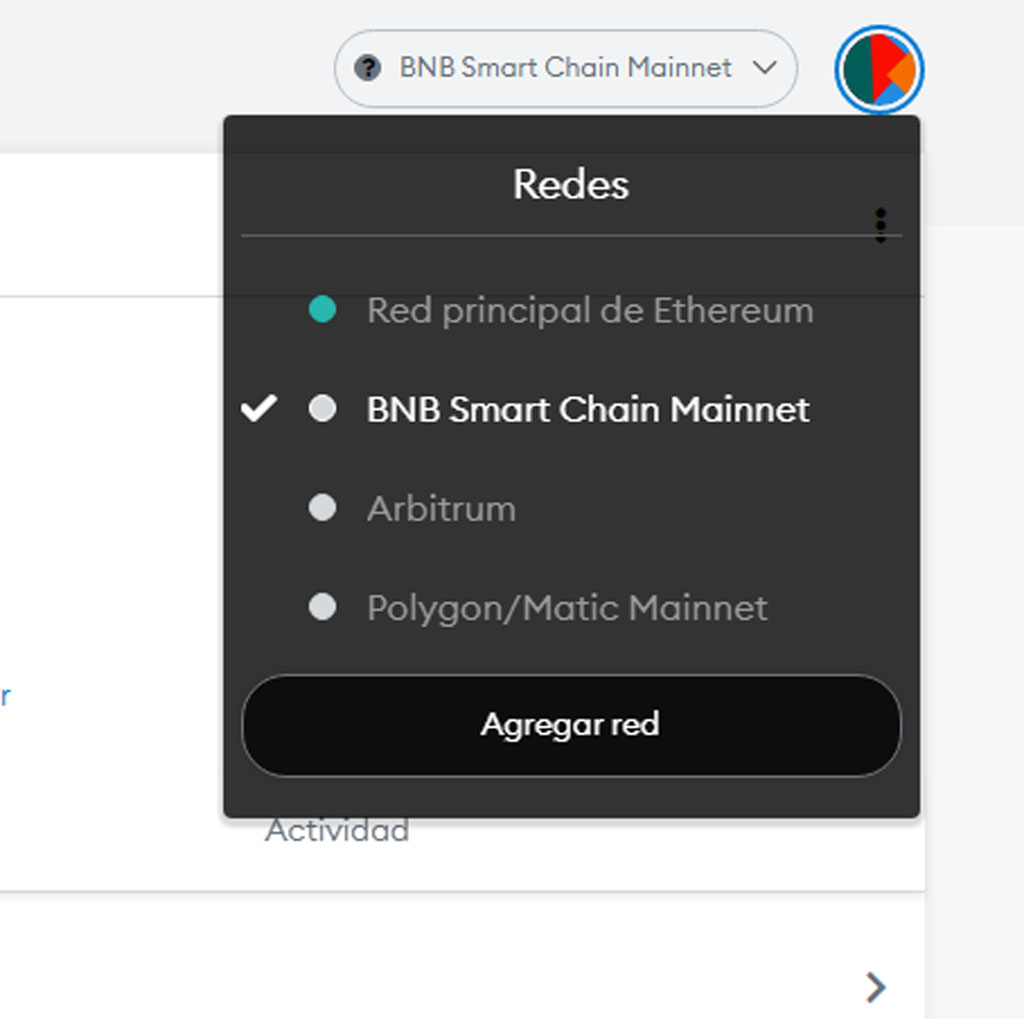The width and height of the screenshot is (1024, 1019).
Task: Expand the right chevron at bottom
Action: pos(876,987)
